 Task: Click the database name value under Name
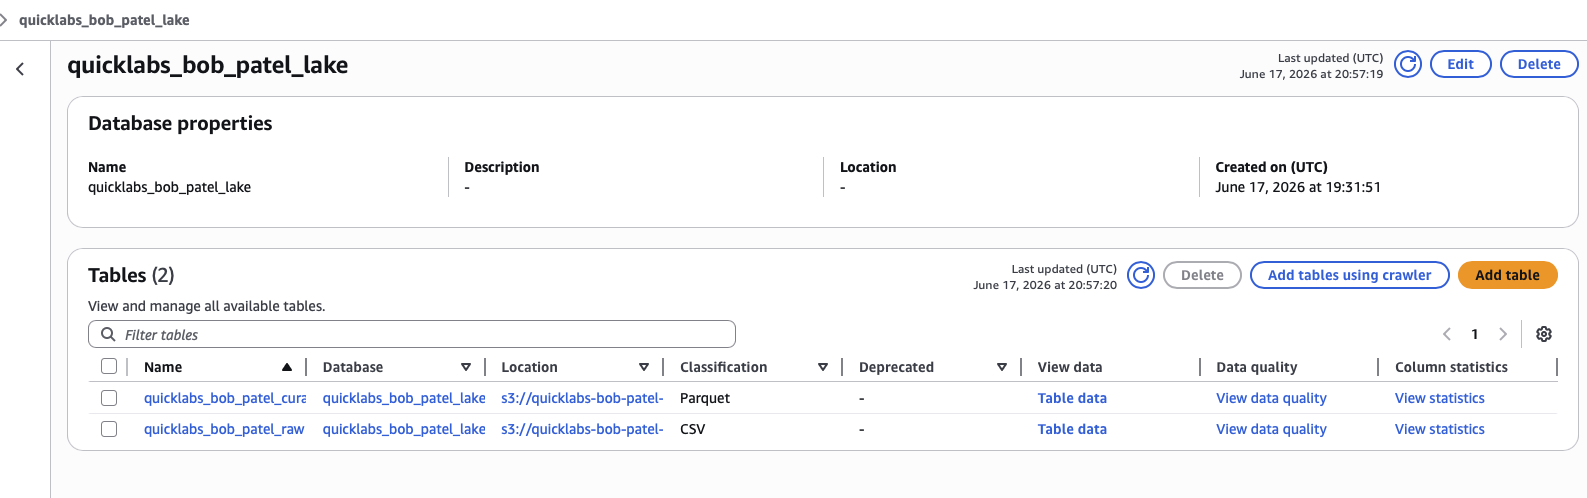169,187
